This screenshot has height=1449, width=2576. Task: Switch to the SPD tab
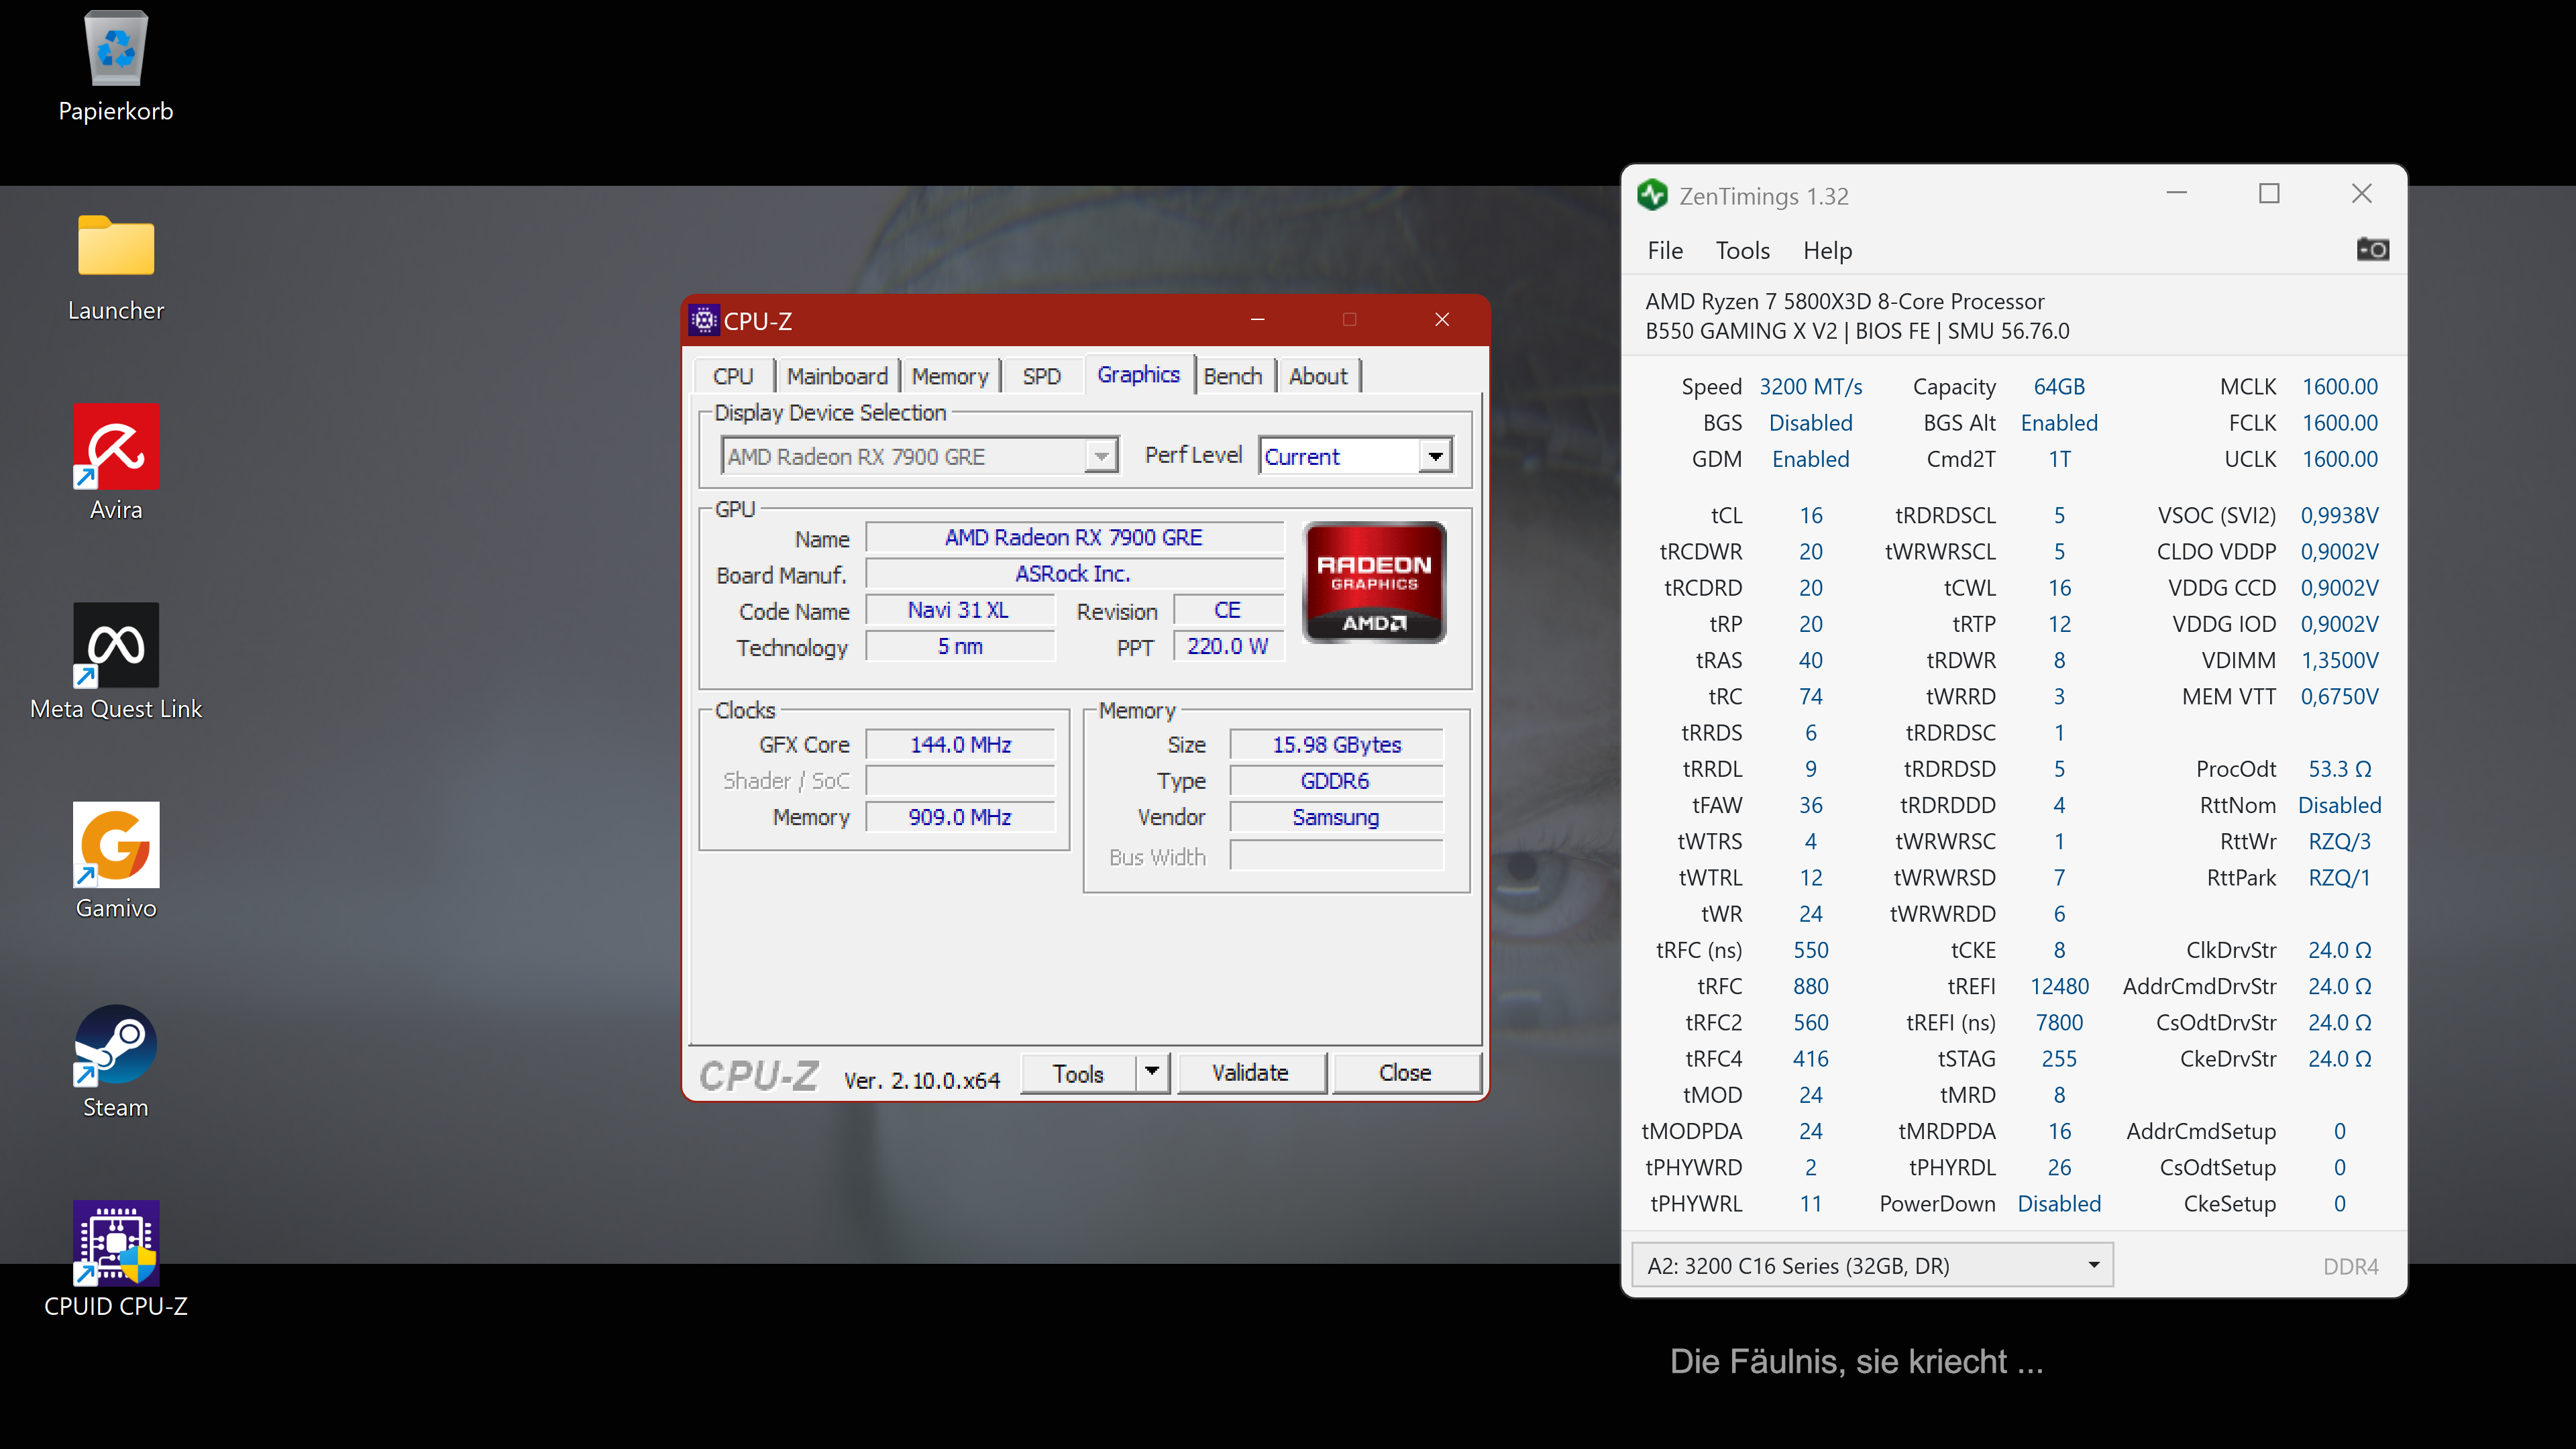click(x=1041, y=376)
